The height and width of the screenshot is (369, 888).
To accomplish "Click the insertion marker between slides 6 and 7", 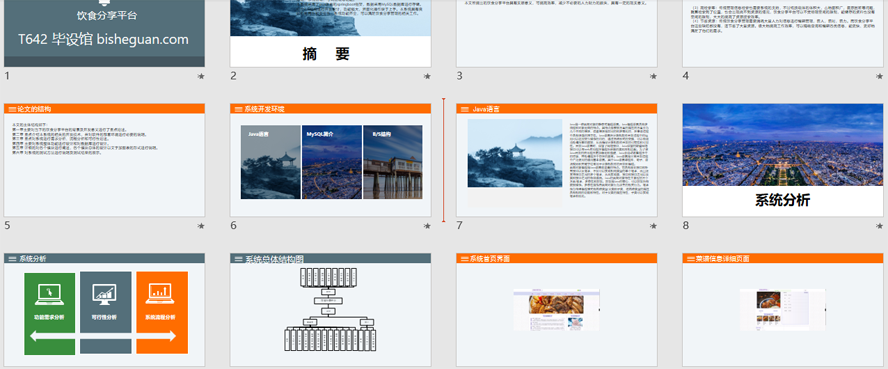I will pyautogui.click(x=443, y=160).
